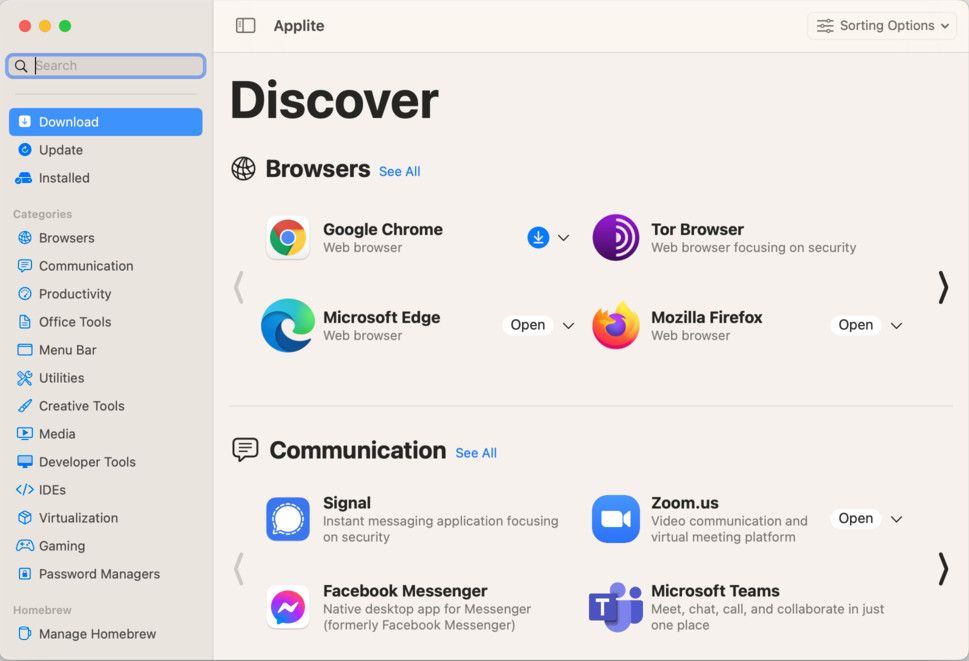Click the Signal app title text

pos(347,503)
